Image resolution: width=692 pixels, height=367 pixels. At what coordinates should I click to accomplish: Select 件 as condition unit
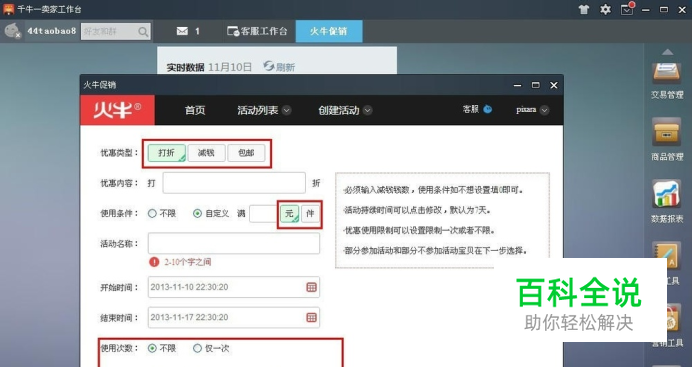pyautogui.click(x=310, y=213)
